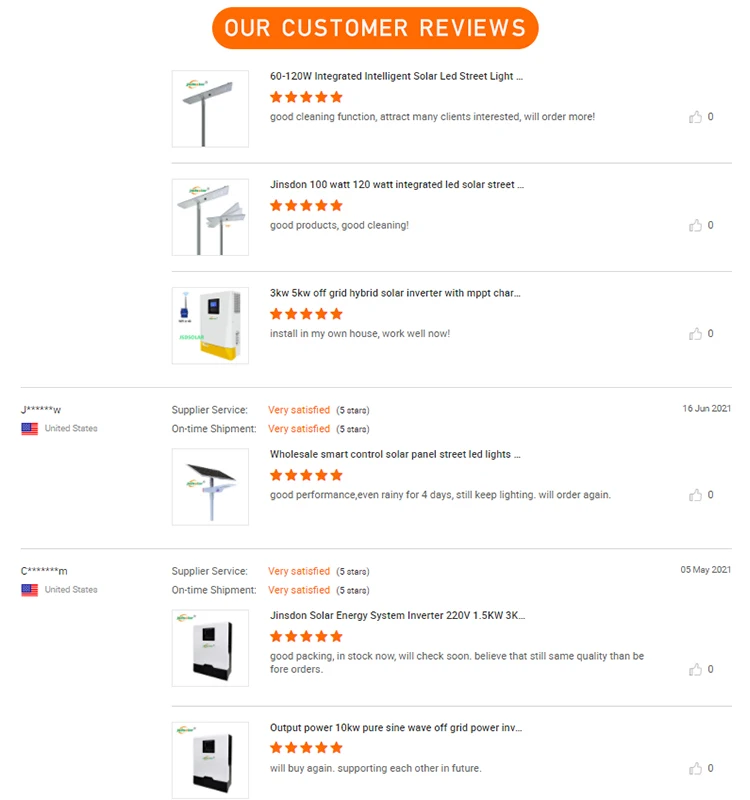Viewport: 750px width, 800px height.
Task: View the solar panel street light thumbnail
Action: pos(210,486)
